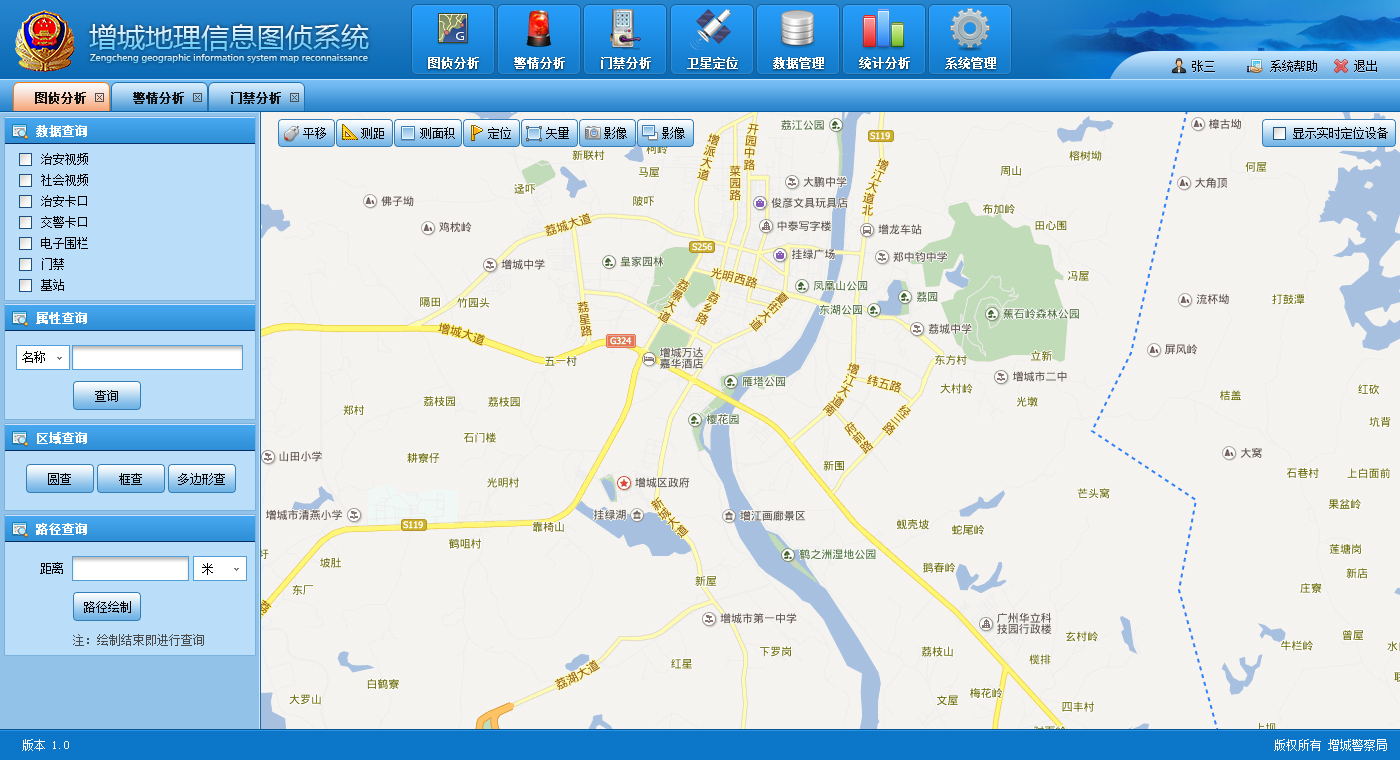Click the 影像 button with camera icon

607,133
